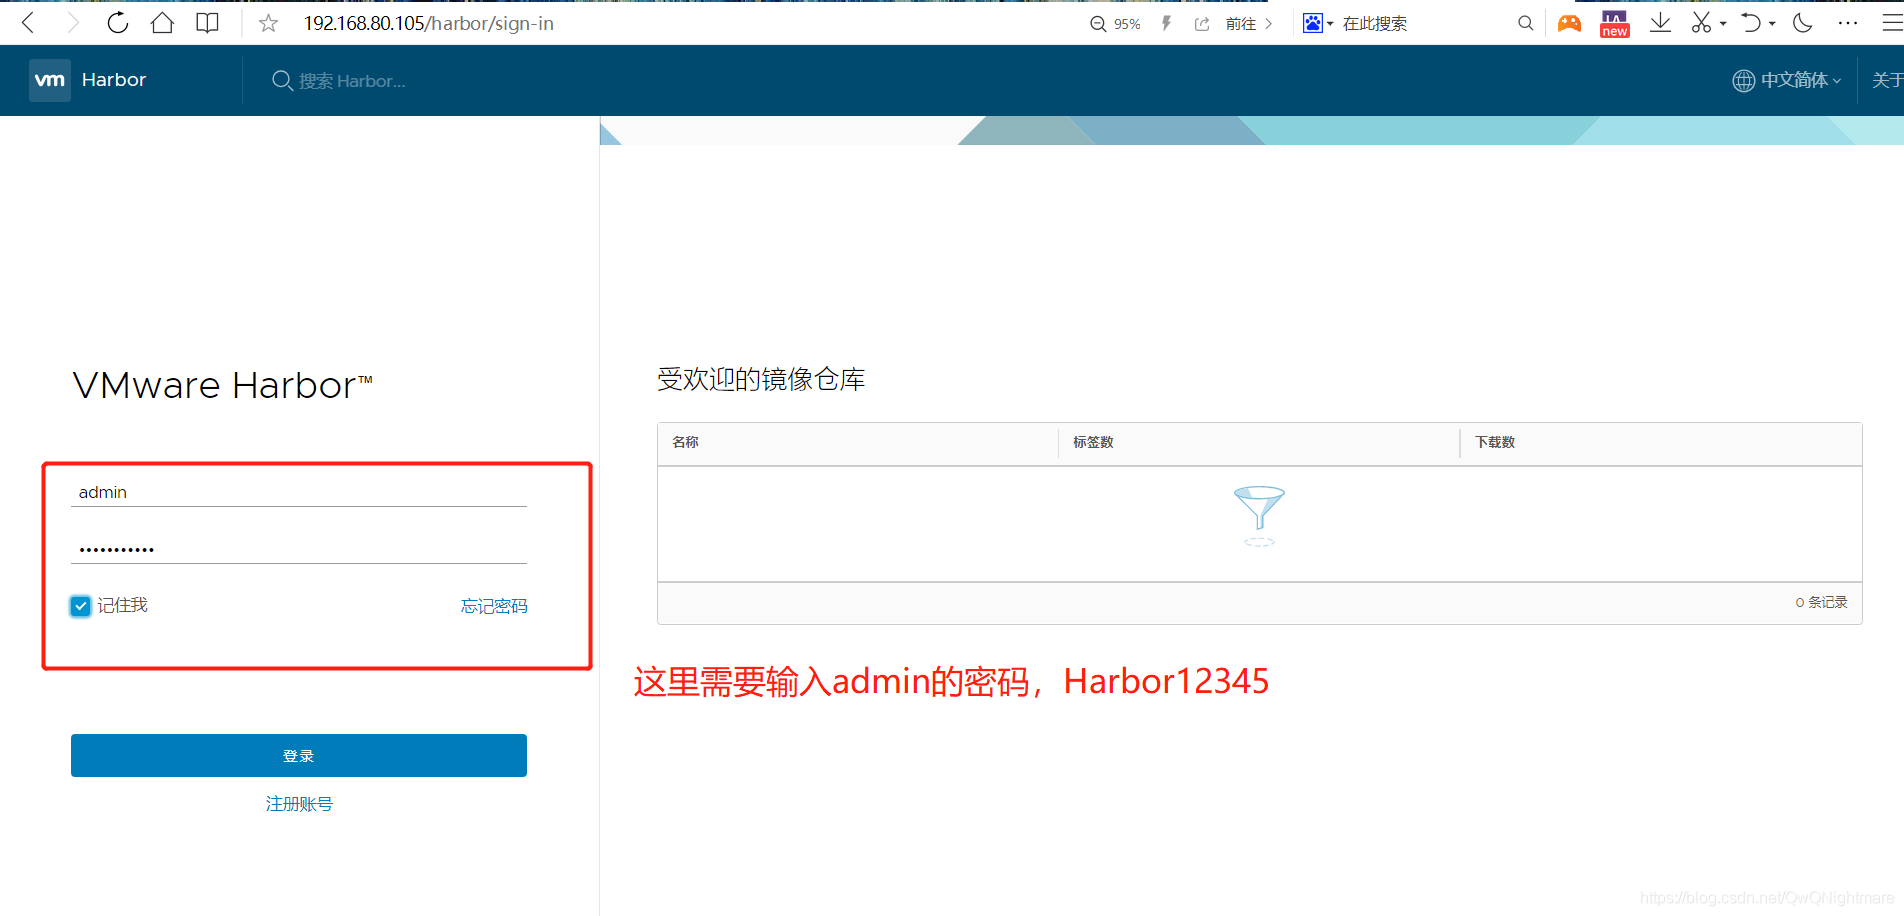
Task: Reload the page with refresh icon
Action: pos(118,23)
